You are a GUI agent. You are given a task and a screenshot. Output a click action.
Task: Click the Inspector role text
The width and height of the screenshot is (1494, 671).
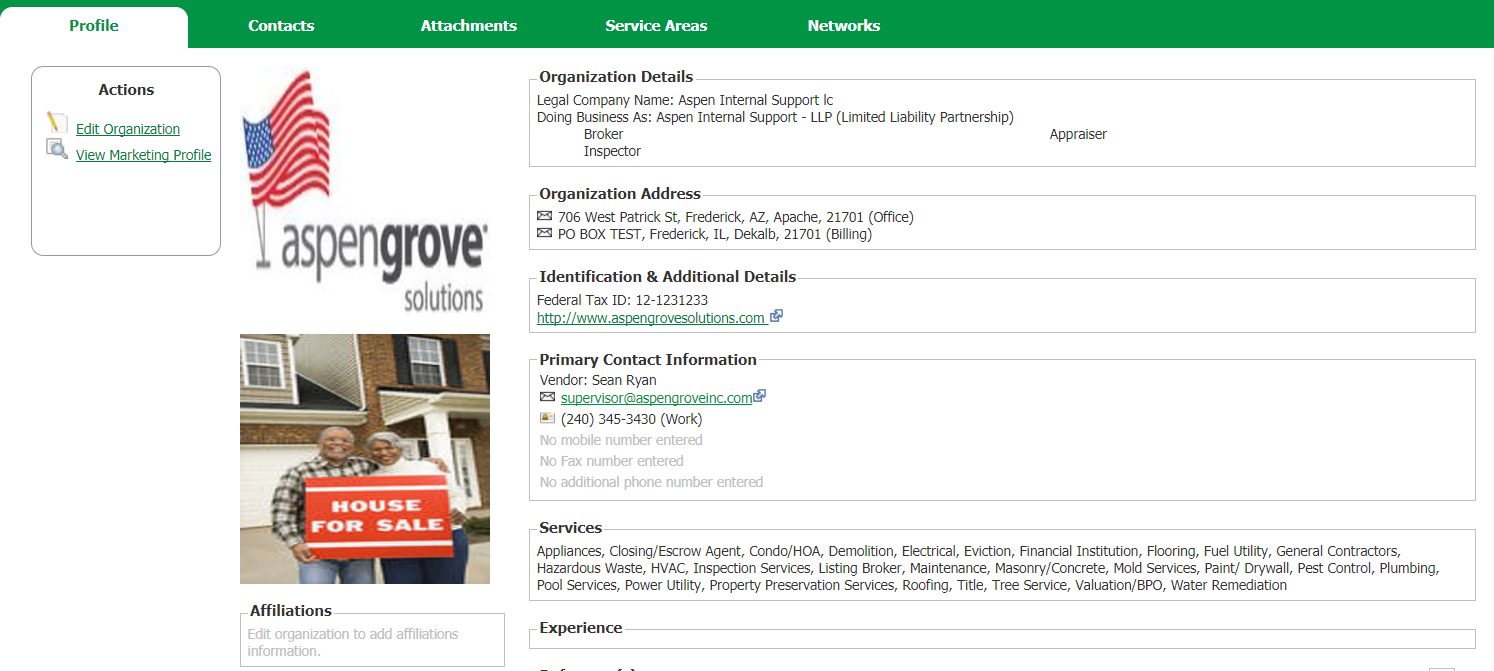click(x=612, y=151)
